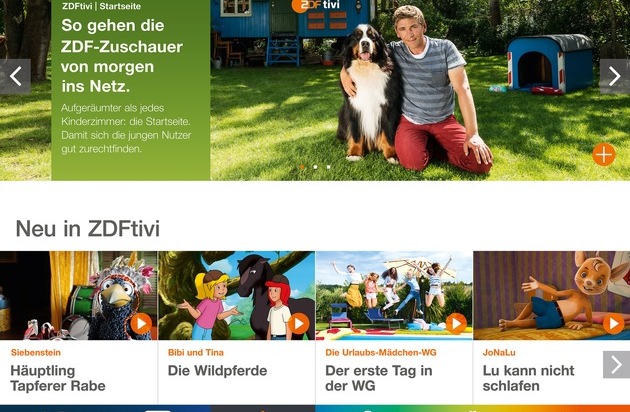Image resolution: width=630 pixels, height=412 pixels.
Task: Click the Siebenstein category label
Action: [x=36, y=353]
